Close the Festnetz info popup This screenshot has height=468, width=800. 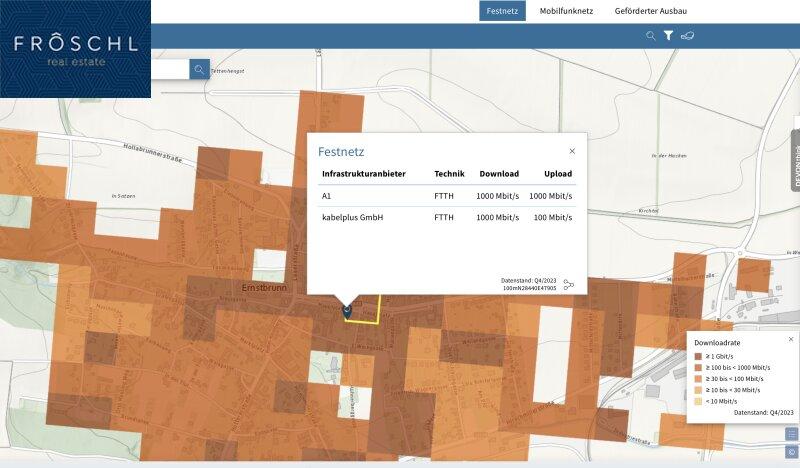coord(572,151)
